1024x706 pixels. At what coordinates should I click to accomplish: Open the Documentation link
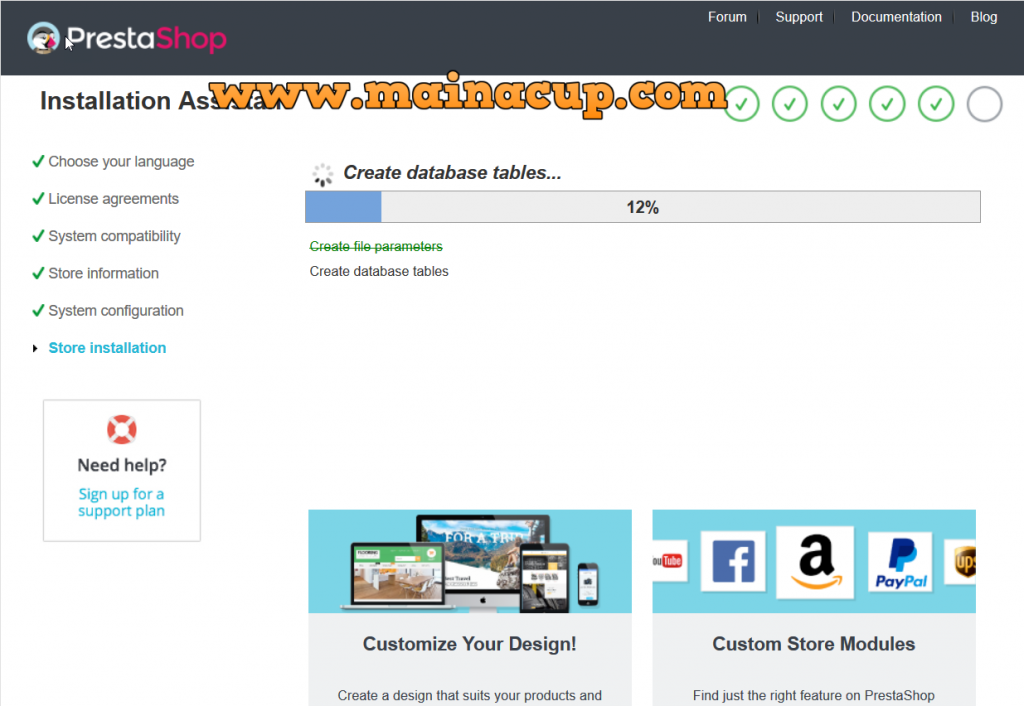[x=896, y=17]
